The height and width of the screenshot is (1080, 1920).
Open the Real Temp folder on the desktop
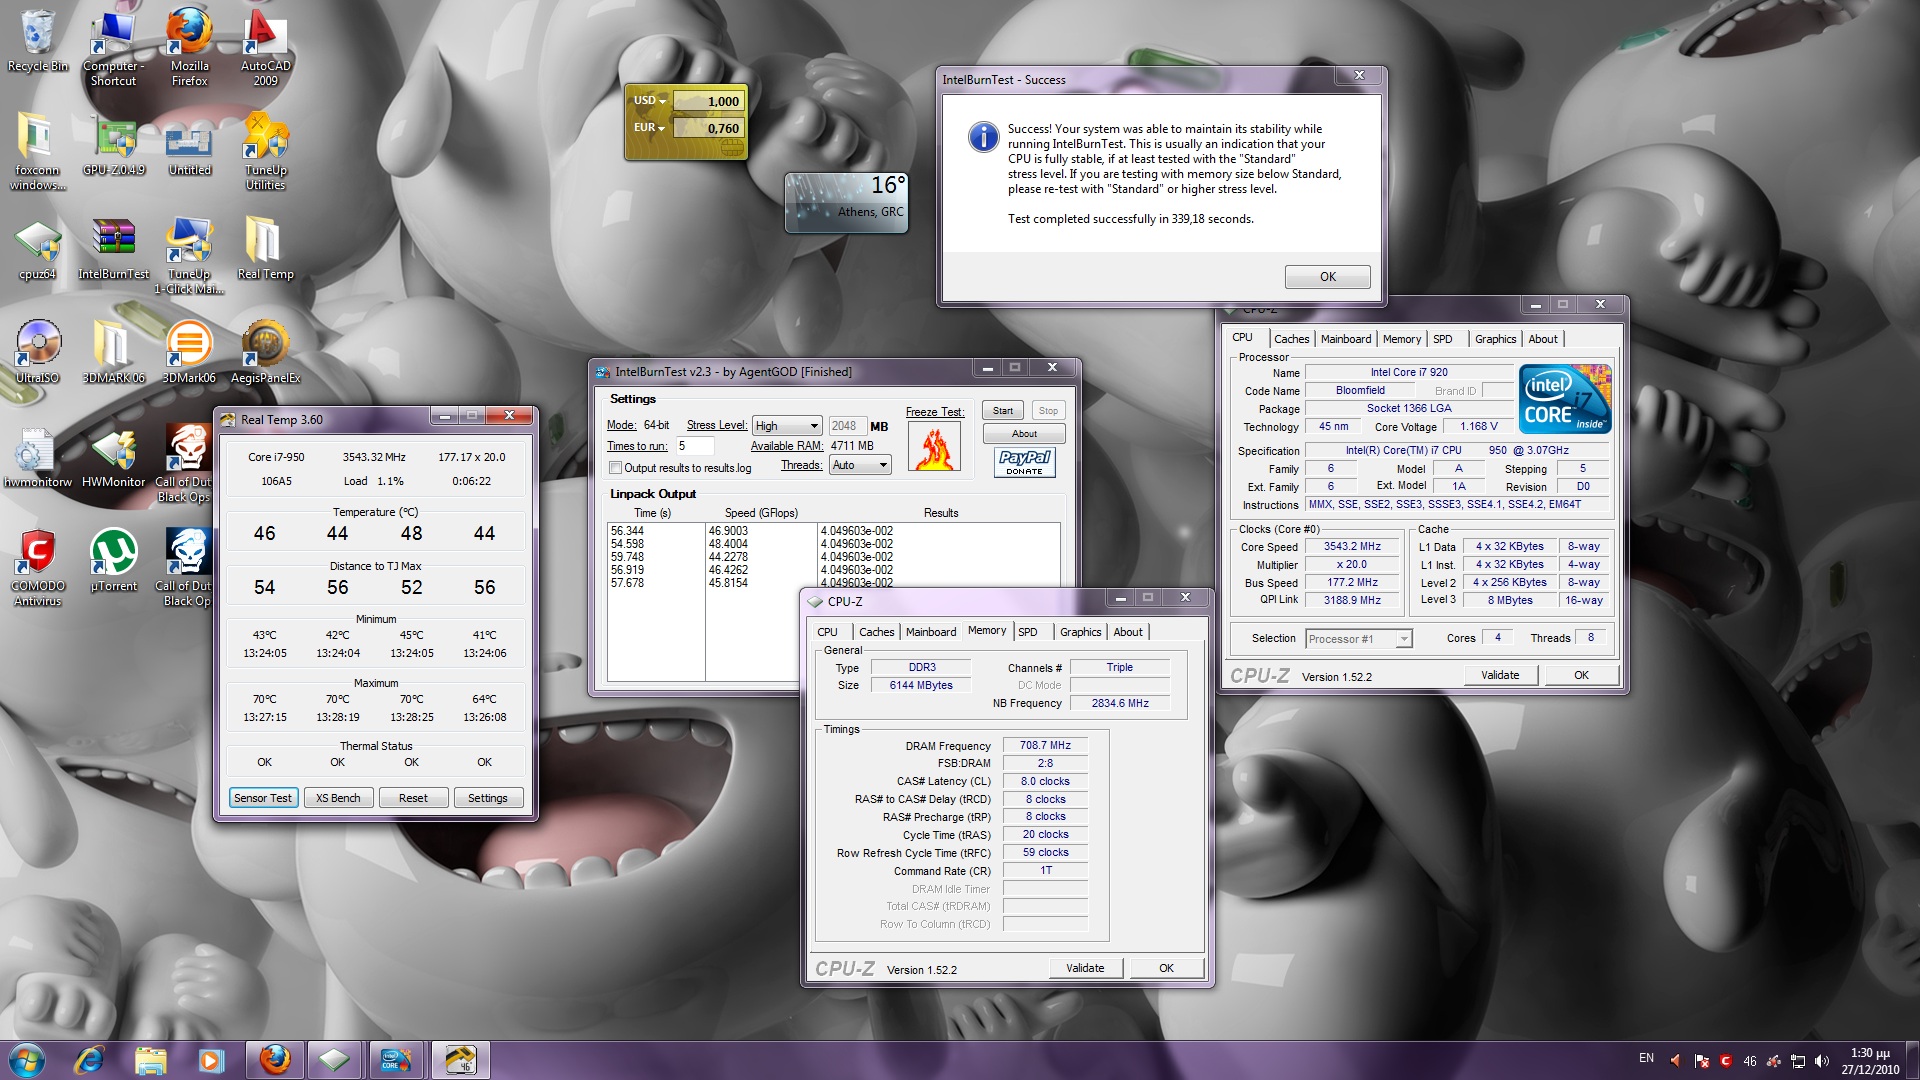tap(265, 250)
